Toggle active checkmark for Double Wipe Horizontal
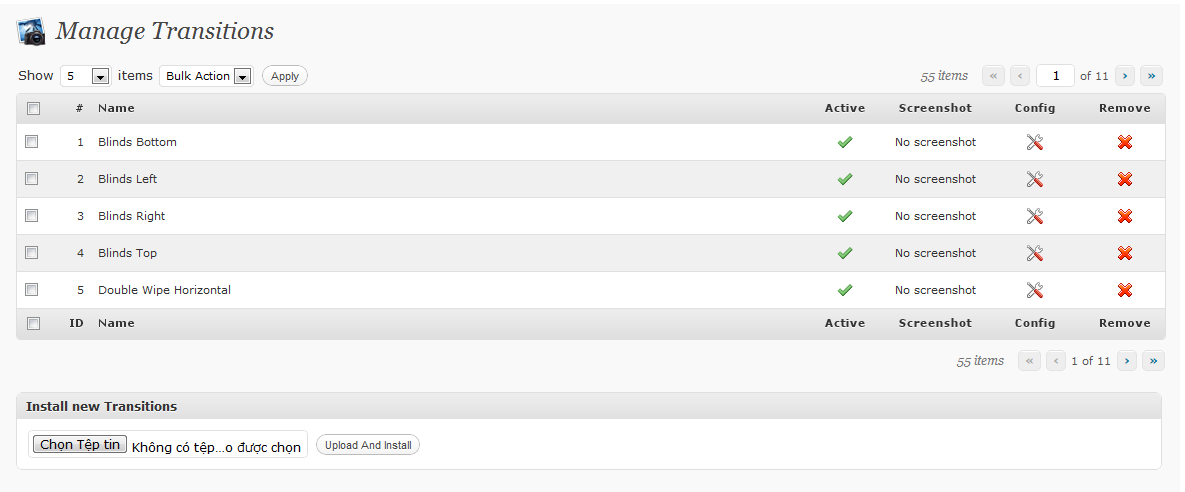1185x492 pixels. pyautogui.click(x=845, y=290)
